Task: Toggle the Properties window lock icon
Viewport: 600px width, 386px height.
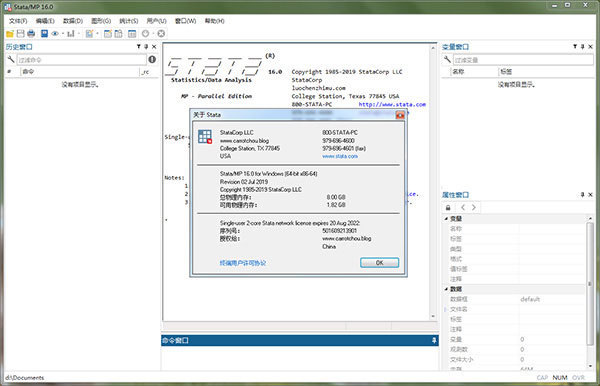Action: (448, 207)
